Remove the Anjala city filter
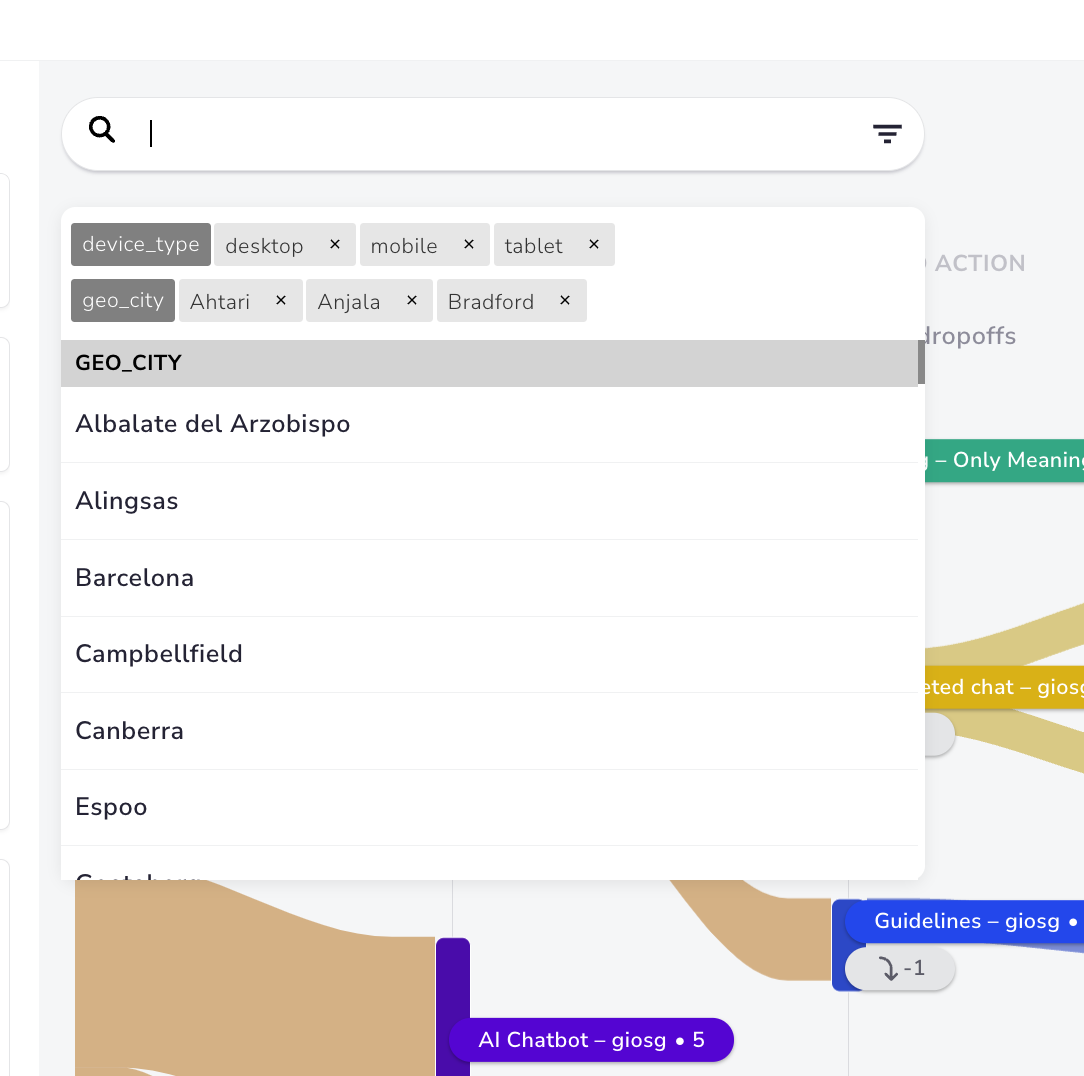This screenshot has height=1076, width=1084. 412,300
